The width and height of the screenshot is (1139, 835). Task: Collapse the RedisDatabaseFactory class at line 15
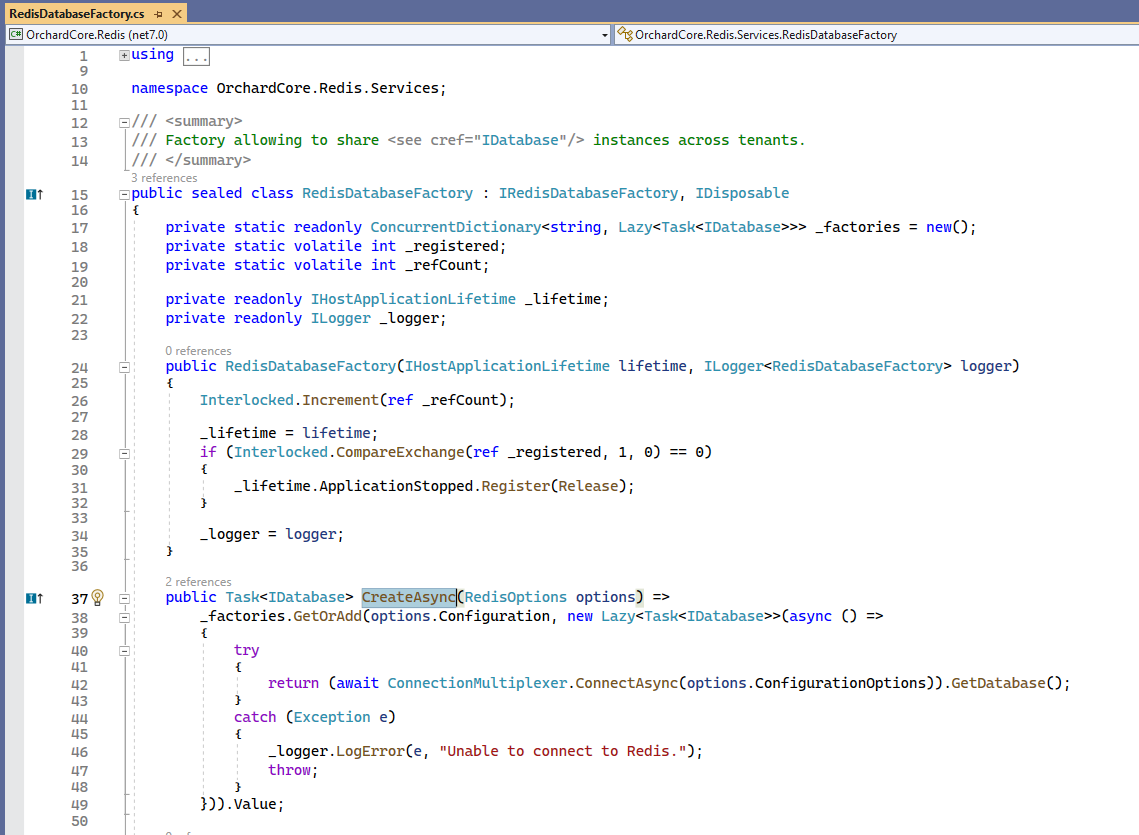pos(124,194)
